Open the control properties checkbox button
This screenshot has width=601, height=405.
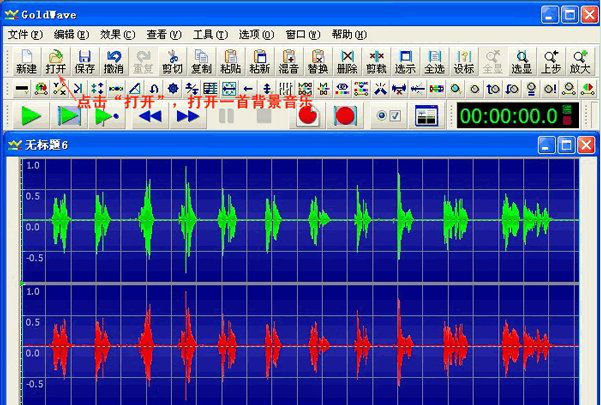[x=387, y=115]
